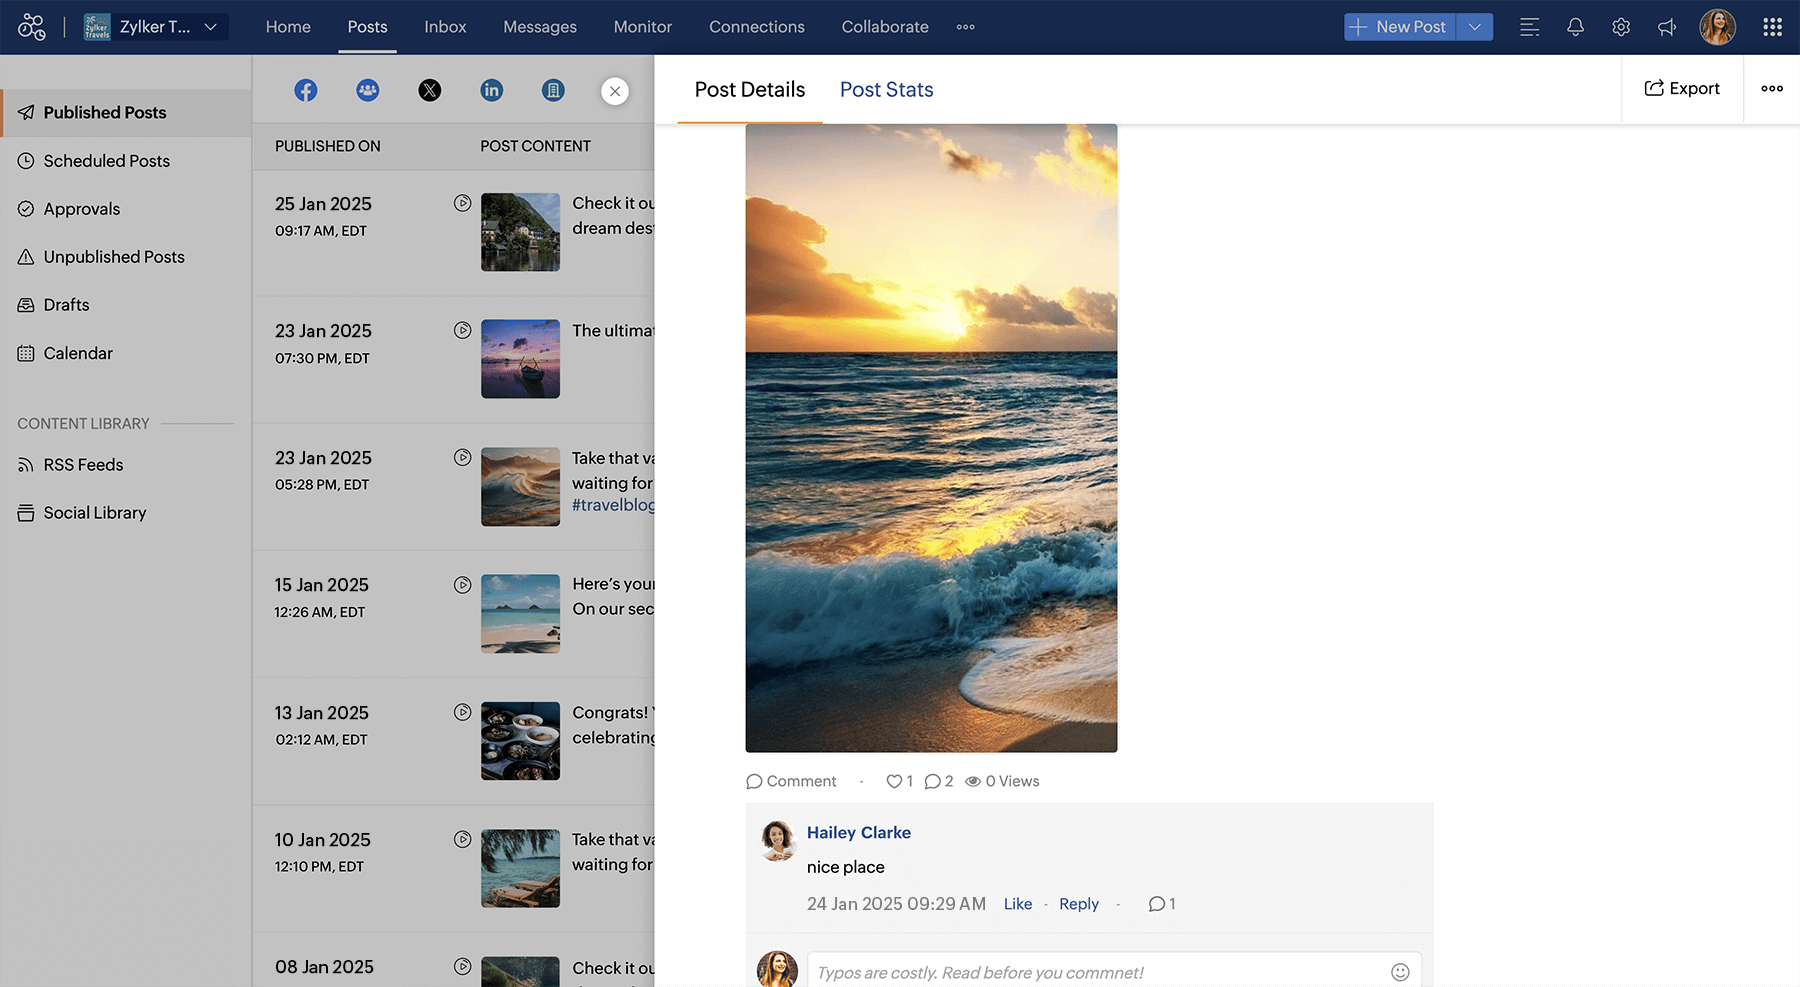This screenshot has width=1800, height=987.
Task: Click the megaphone announcements icon
Action: (1667, 27)
